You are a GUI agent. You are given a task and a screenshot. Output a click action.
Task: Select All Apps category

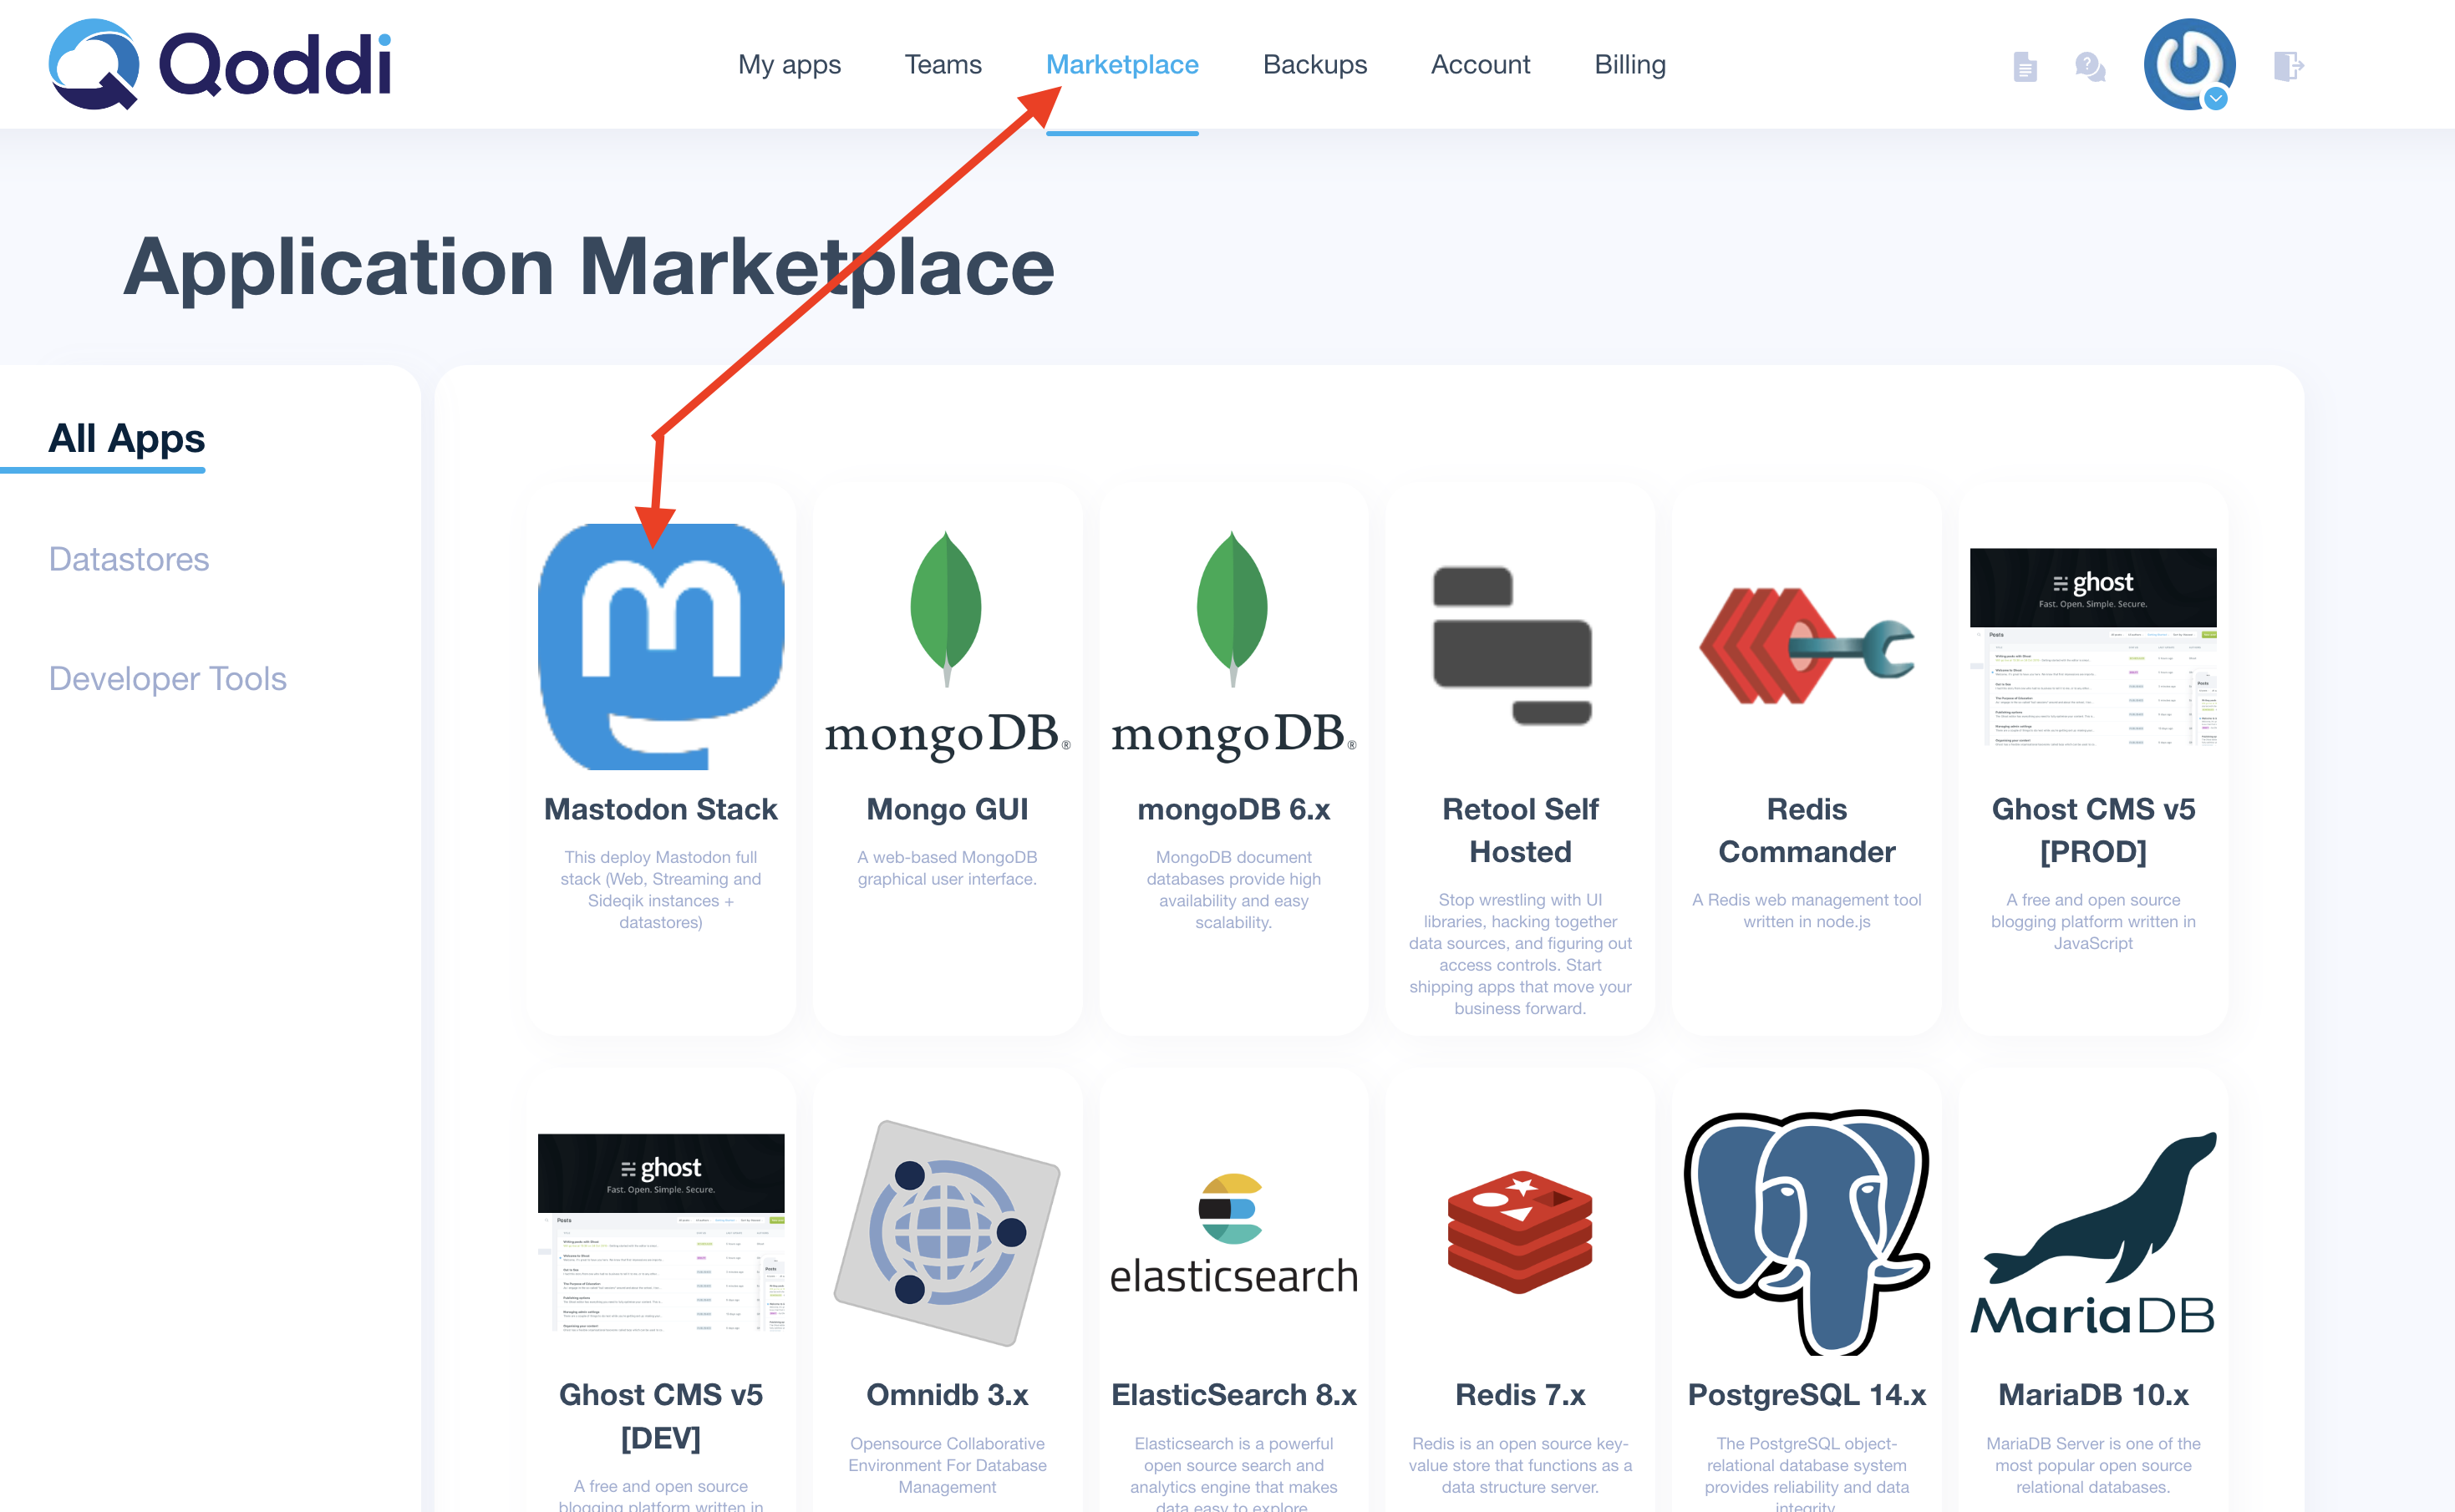pos(127,438)
